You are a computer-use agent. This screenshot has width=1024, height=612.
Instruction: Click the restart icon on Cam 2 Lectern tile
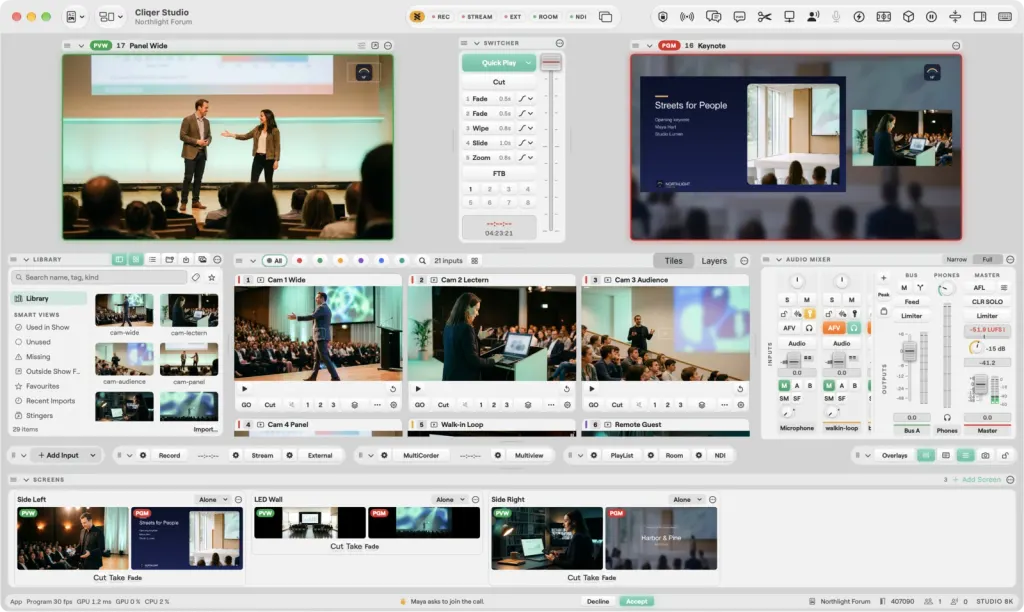[x=566, y=389]
